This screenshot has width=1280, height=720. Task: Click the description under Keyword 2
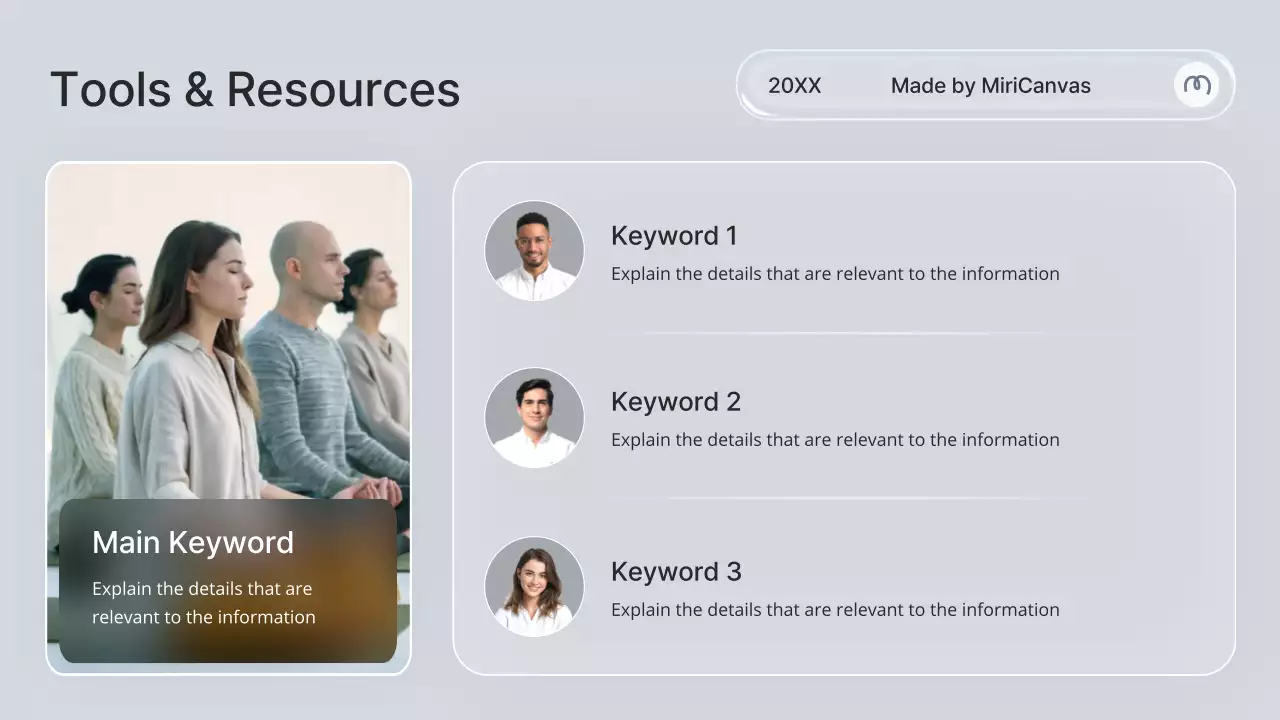(x=835, y=439)
